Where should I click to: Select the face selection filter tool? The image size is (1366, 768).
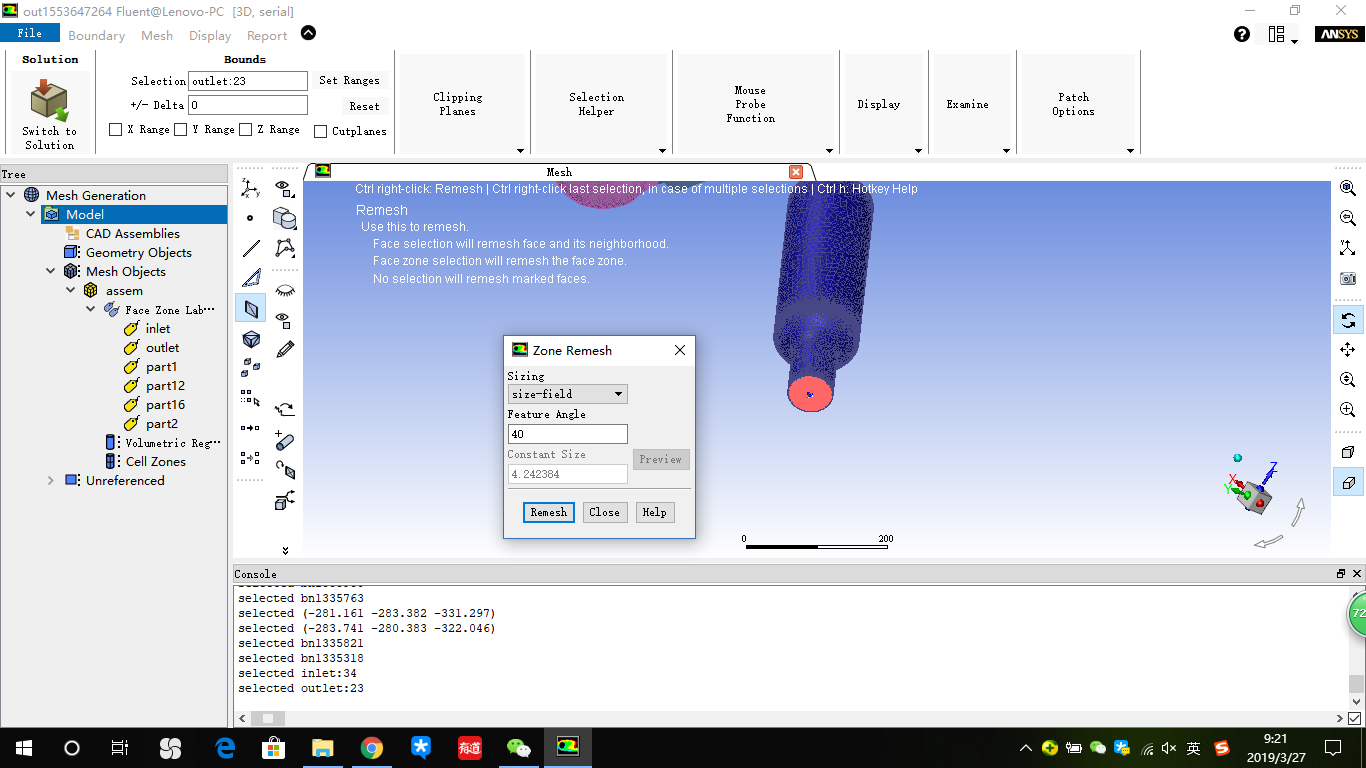click(251, 309)
